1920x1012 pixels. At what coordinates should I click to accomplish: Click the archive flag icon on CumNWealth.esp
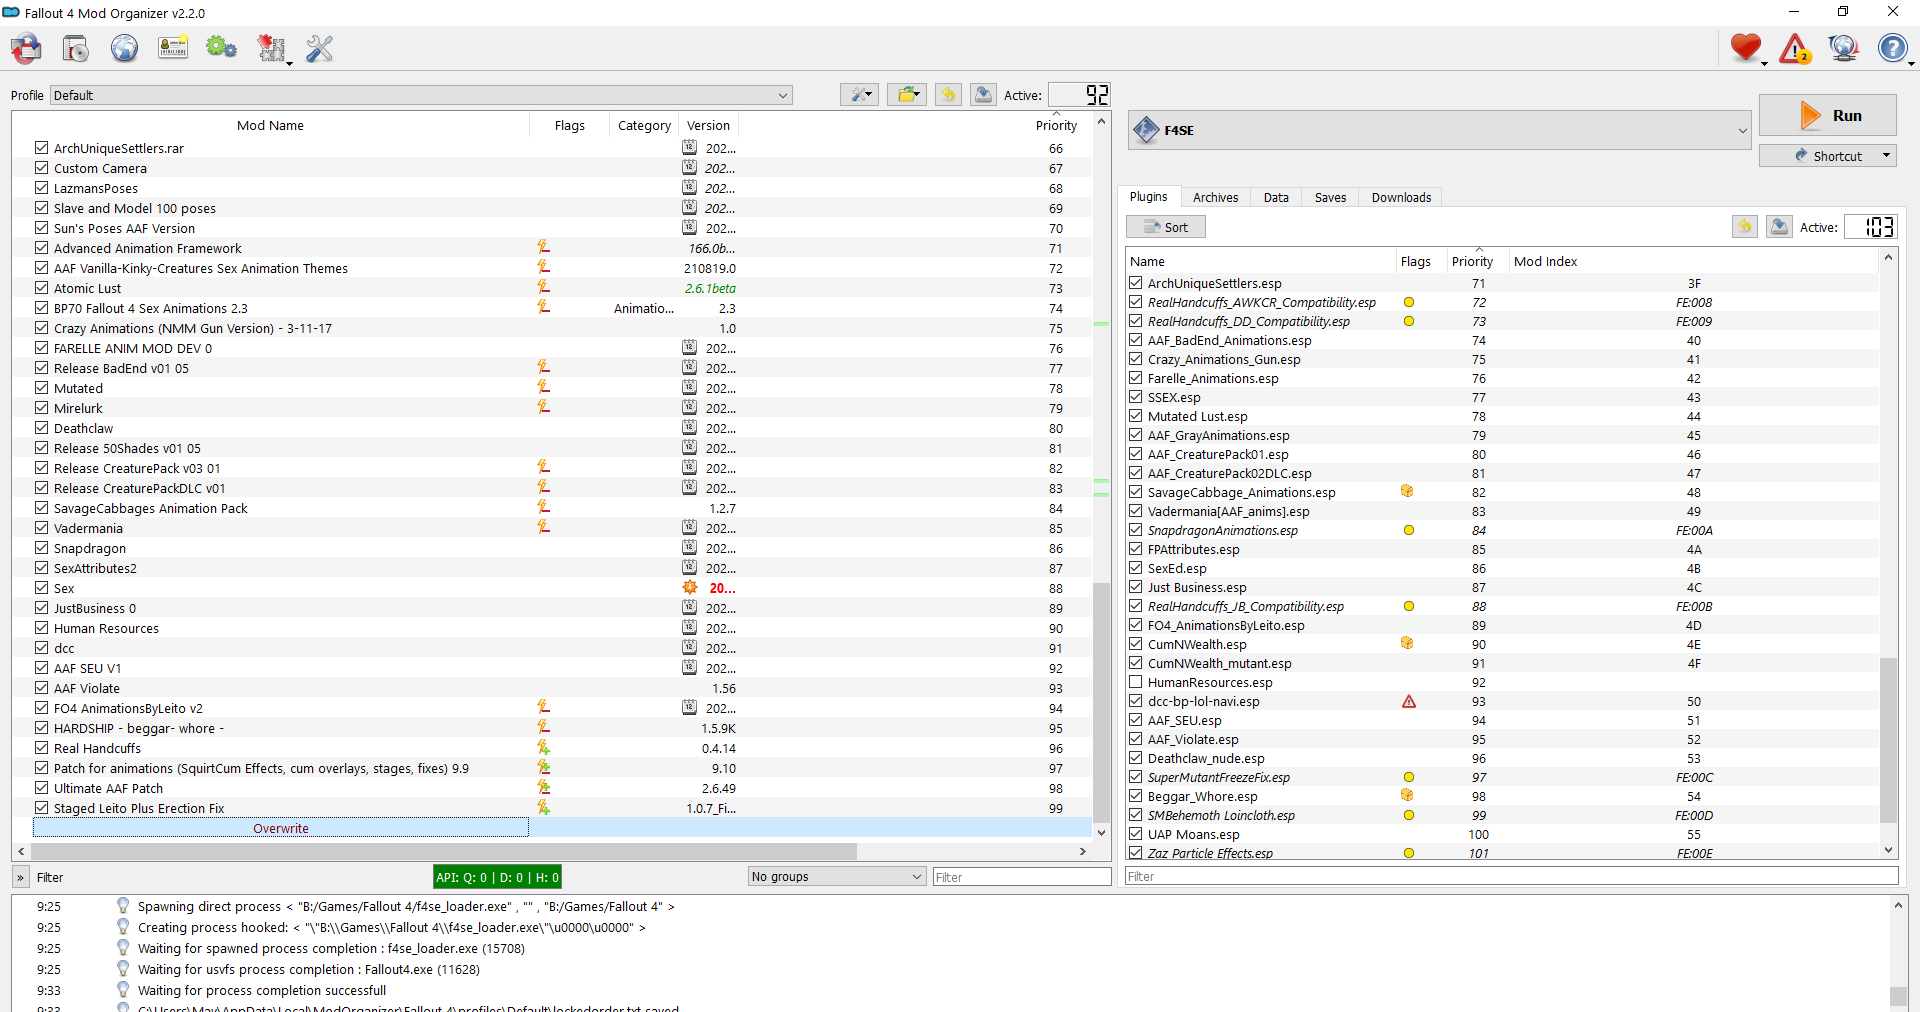[1408, 644]
